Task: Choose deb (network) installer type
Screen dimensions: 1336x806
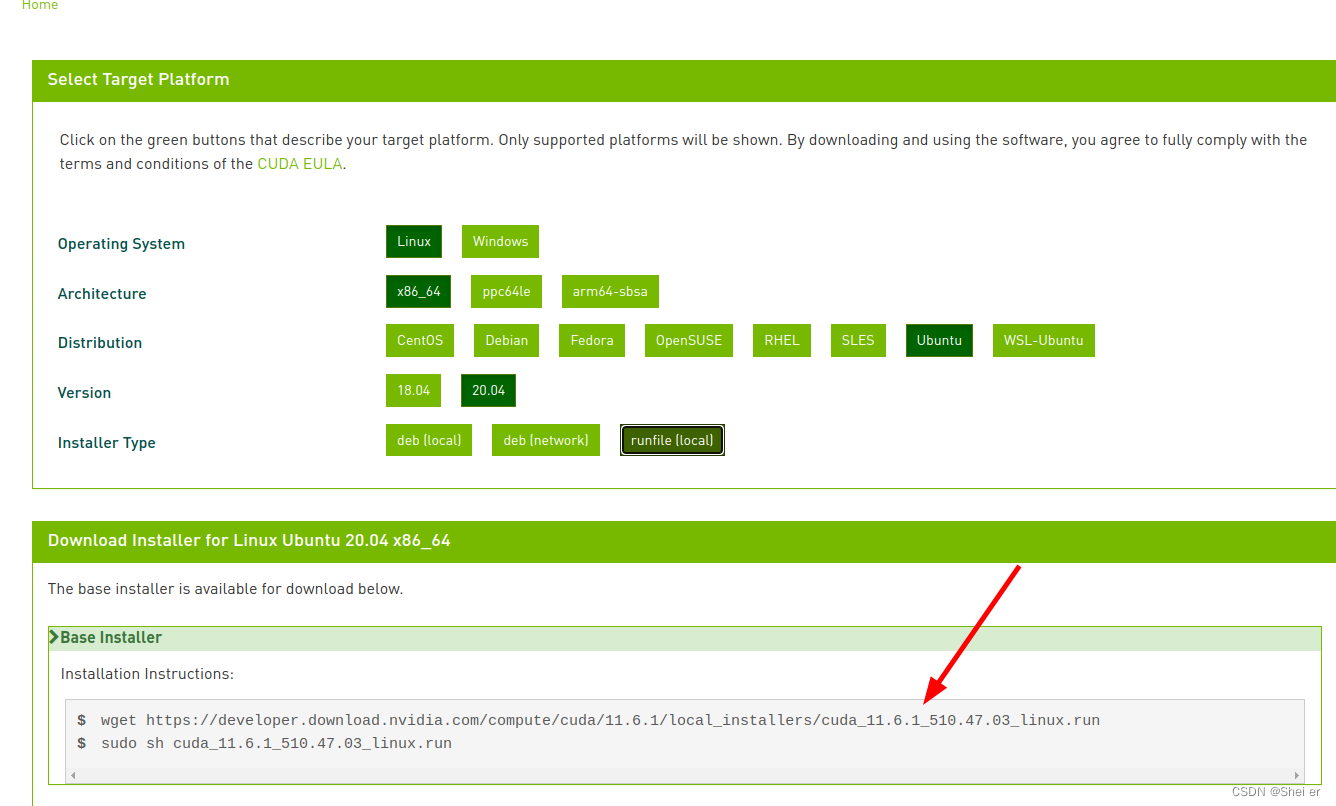Action: point(546,440)
